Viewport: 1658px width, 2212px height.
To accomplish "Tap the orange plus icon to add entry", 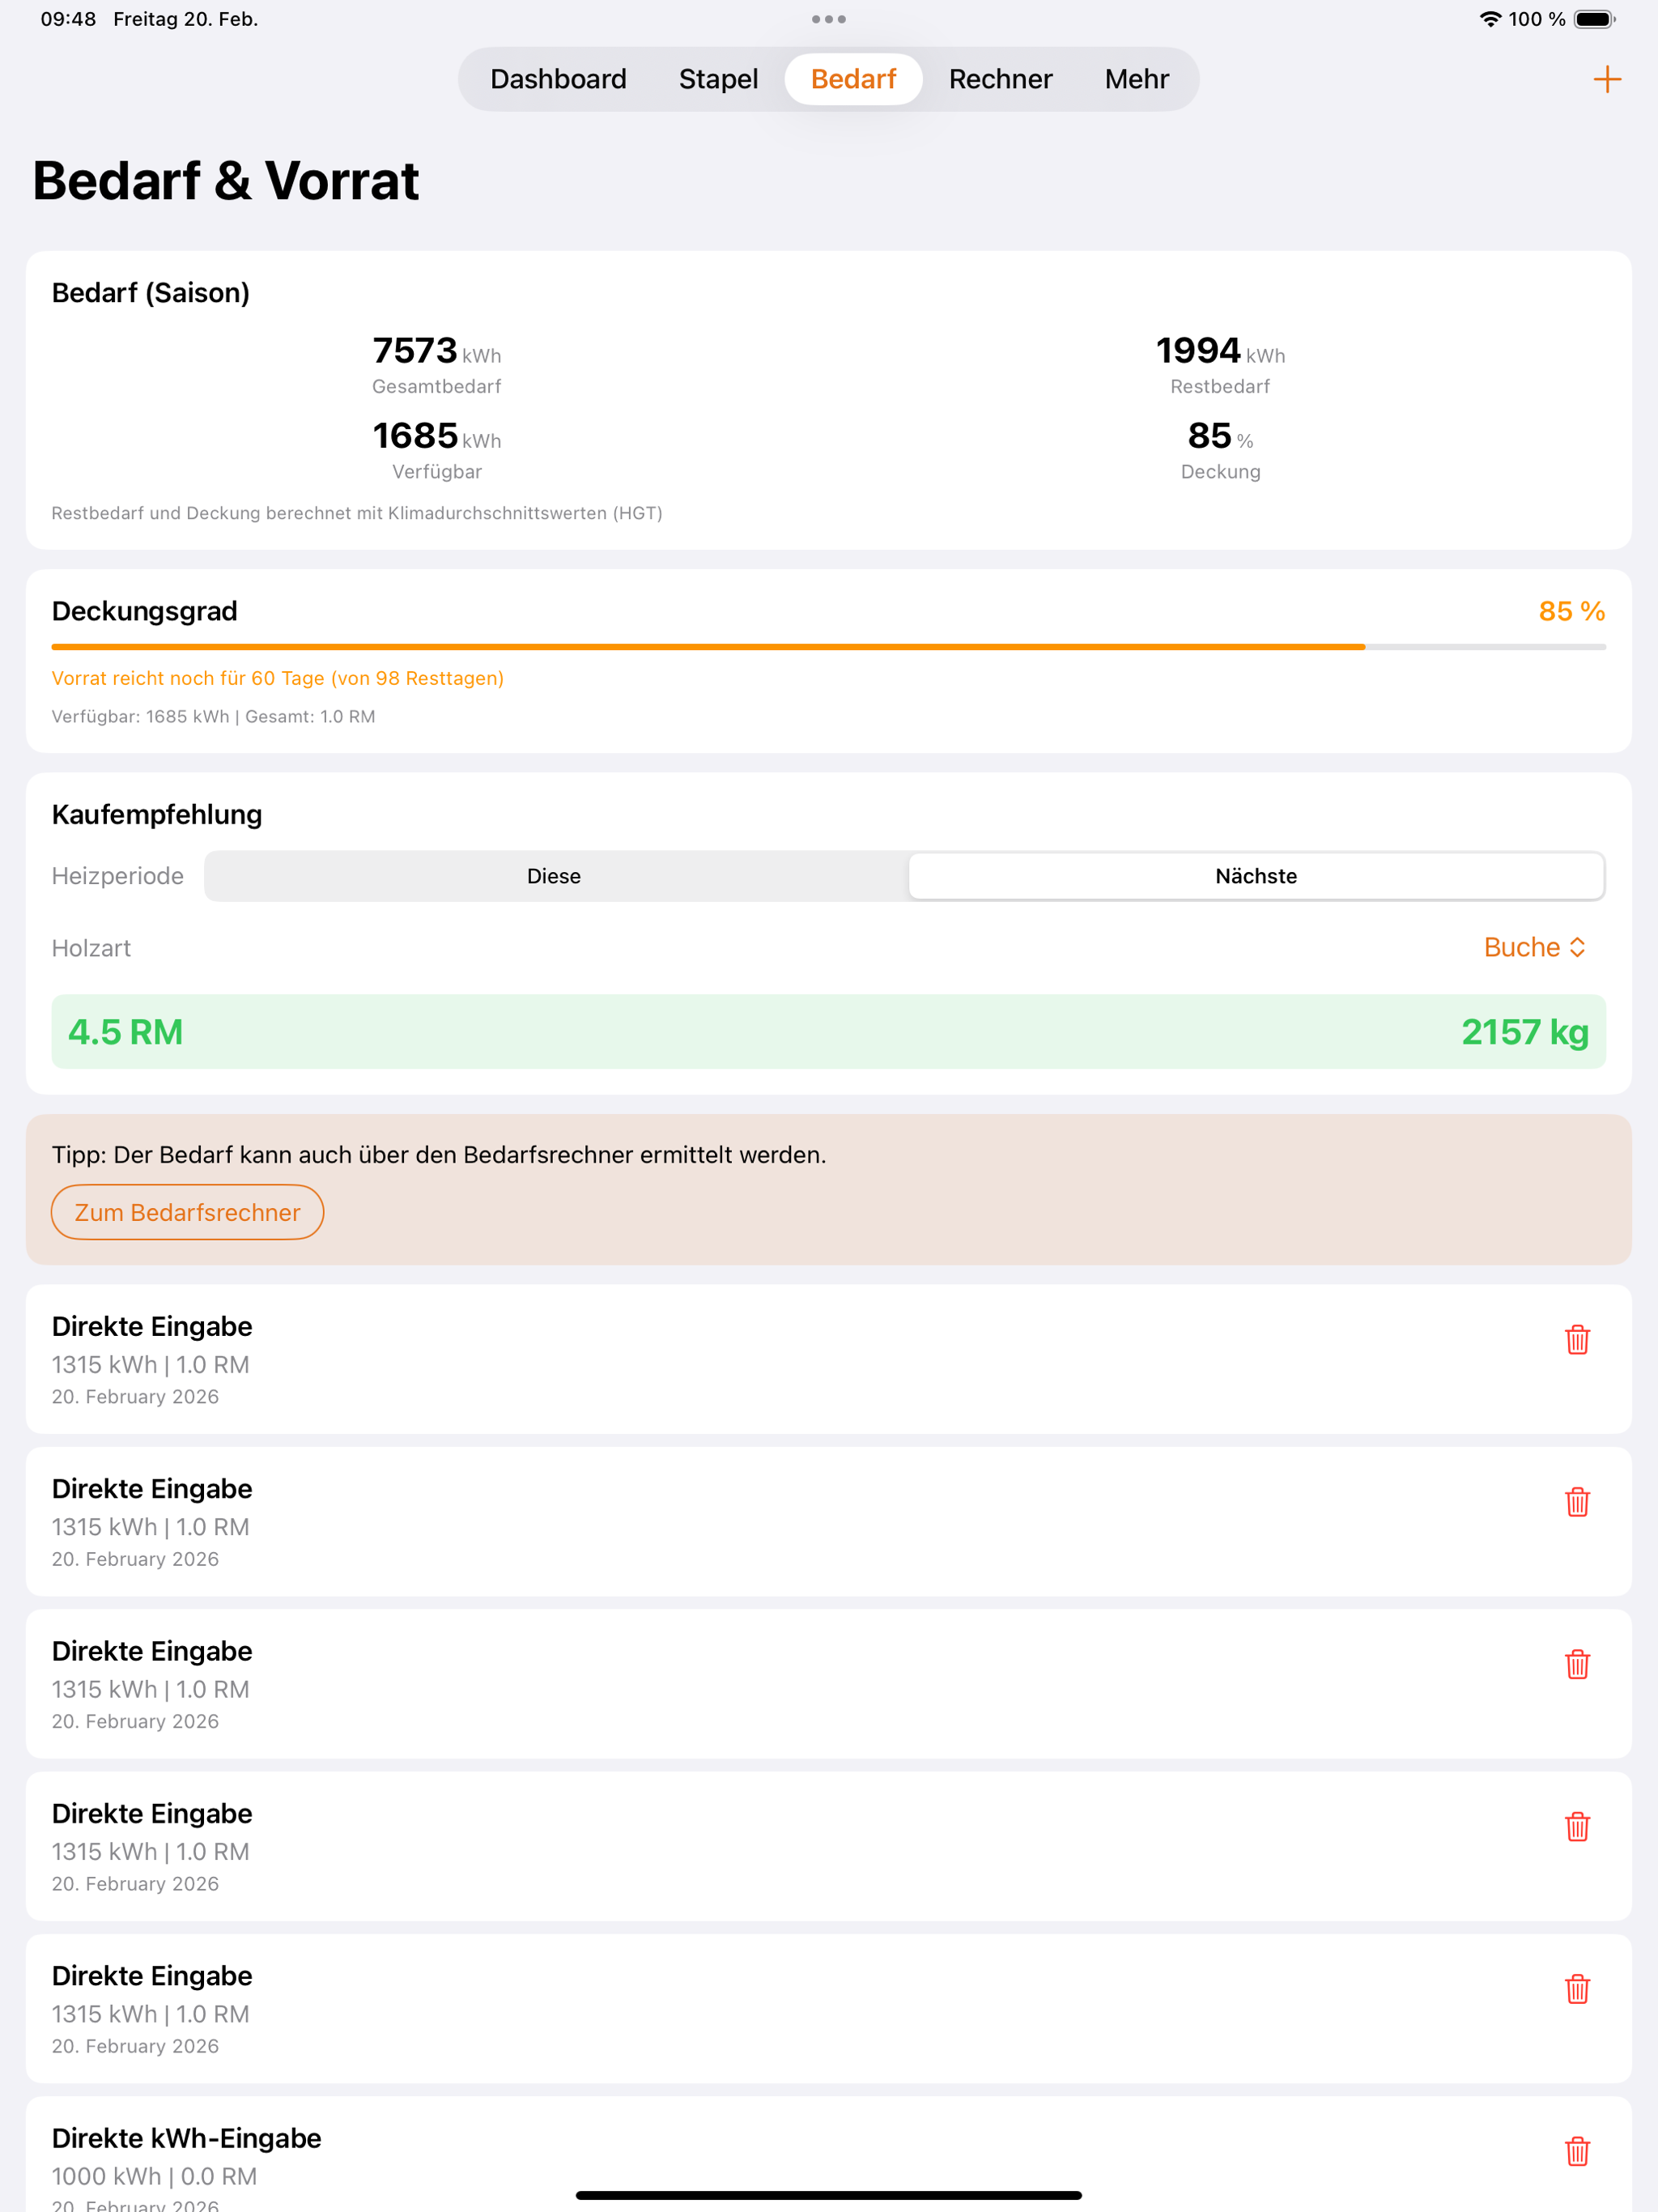I will [x=1607, y=79].
